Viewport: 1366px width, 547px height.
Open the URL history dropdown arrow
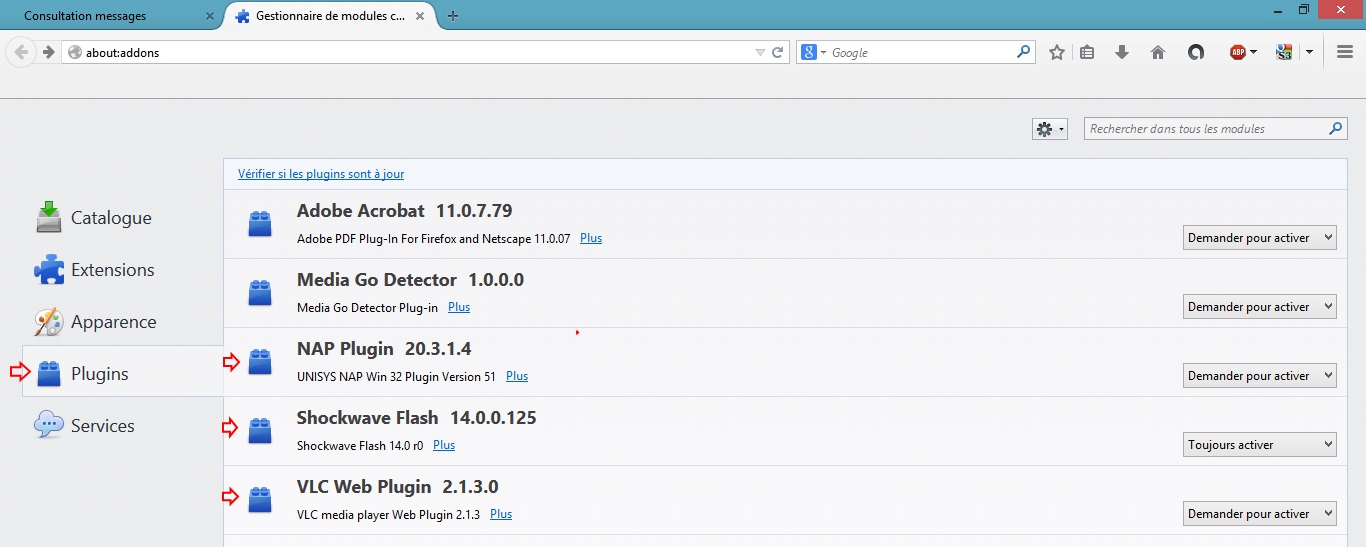point(760,52)
